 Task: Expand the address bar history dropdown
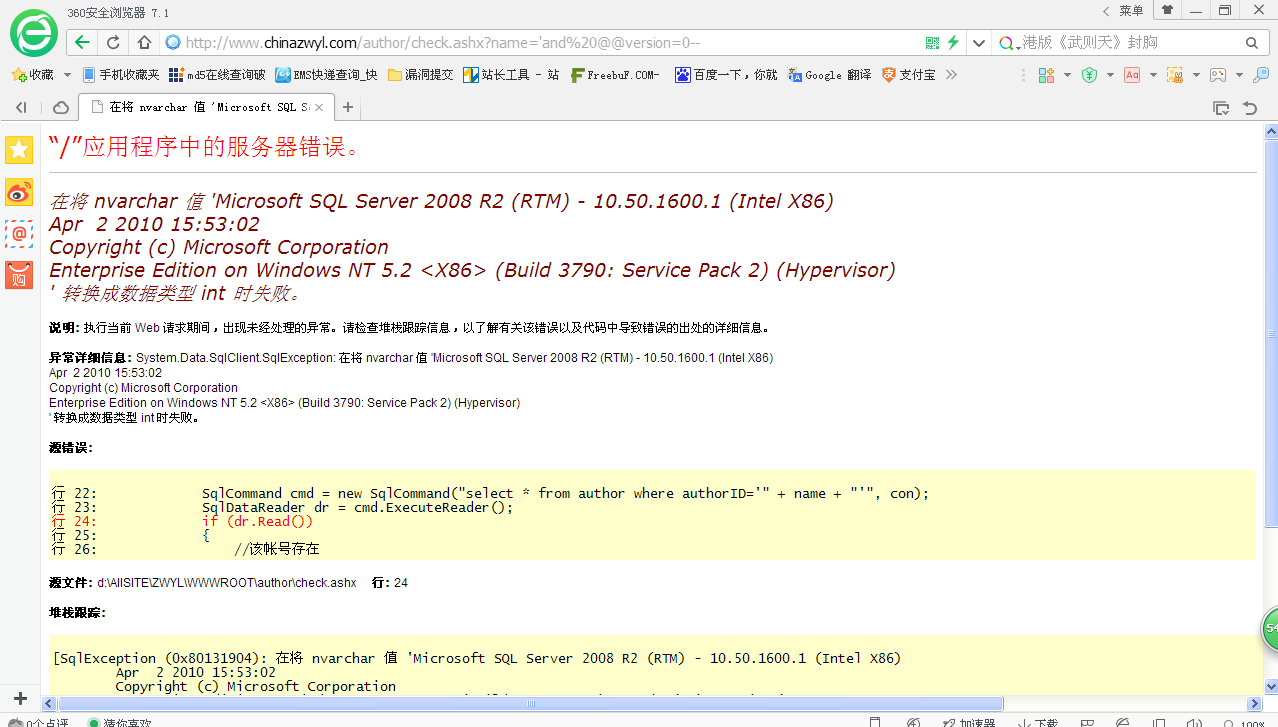click(x=979, y=43)
